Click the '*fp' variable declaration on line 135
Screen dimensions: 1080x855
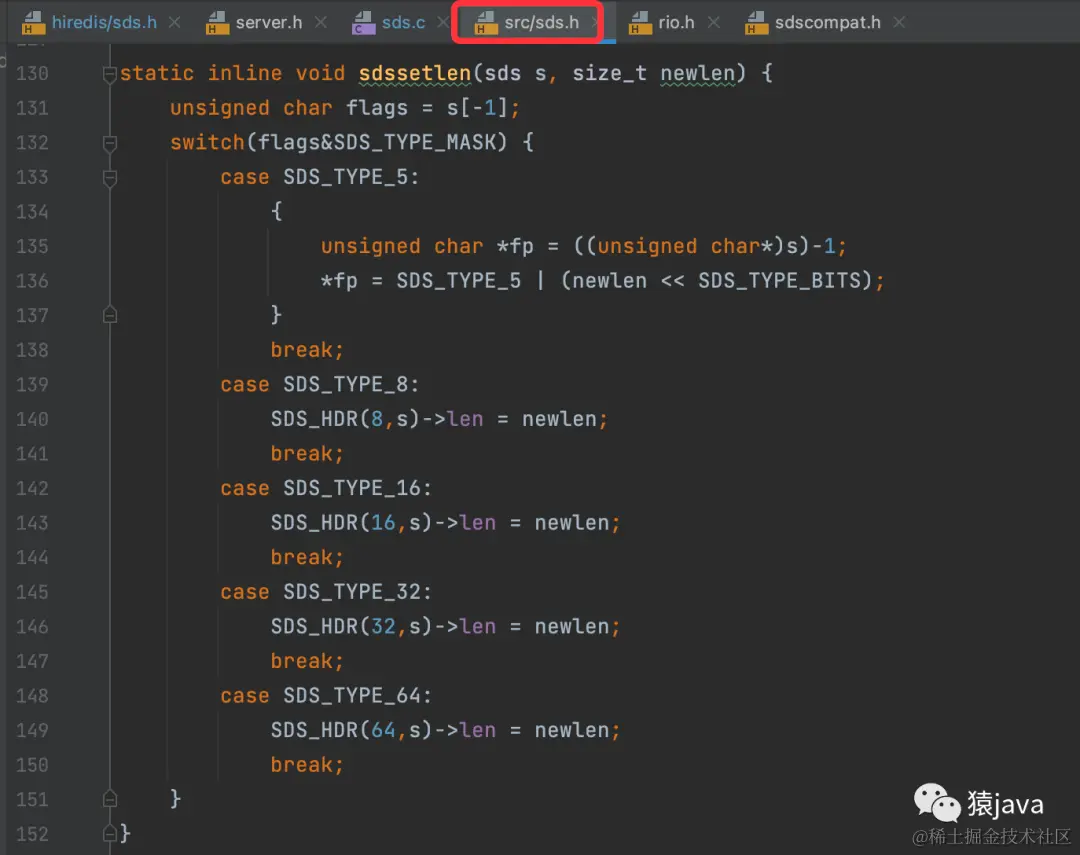515,247
